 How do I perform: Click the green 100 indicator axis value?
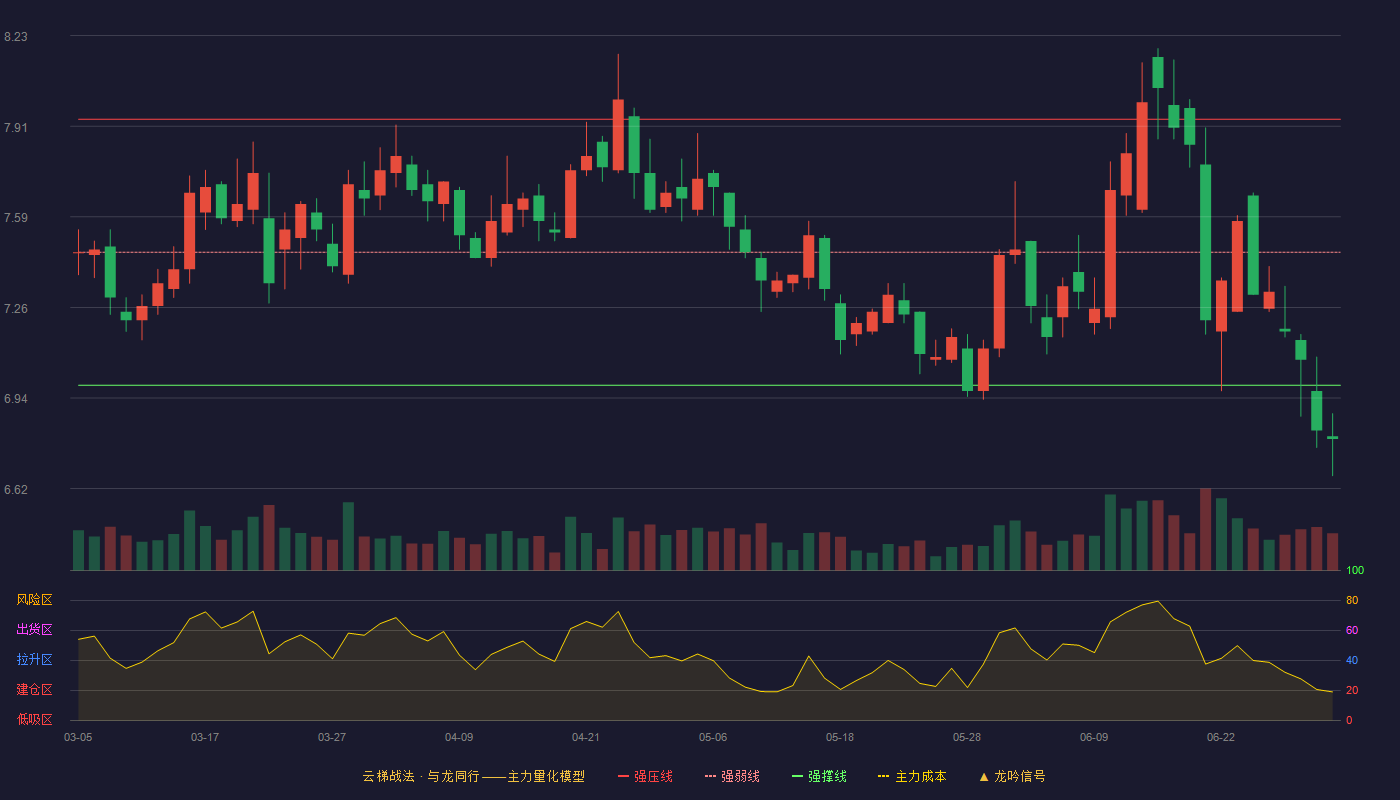(x=1355, y=571)
